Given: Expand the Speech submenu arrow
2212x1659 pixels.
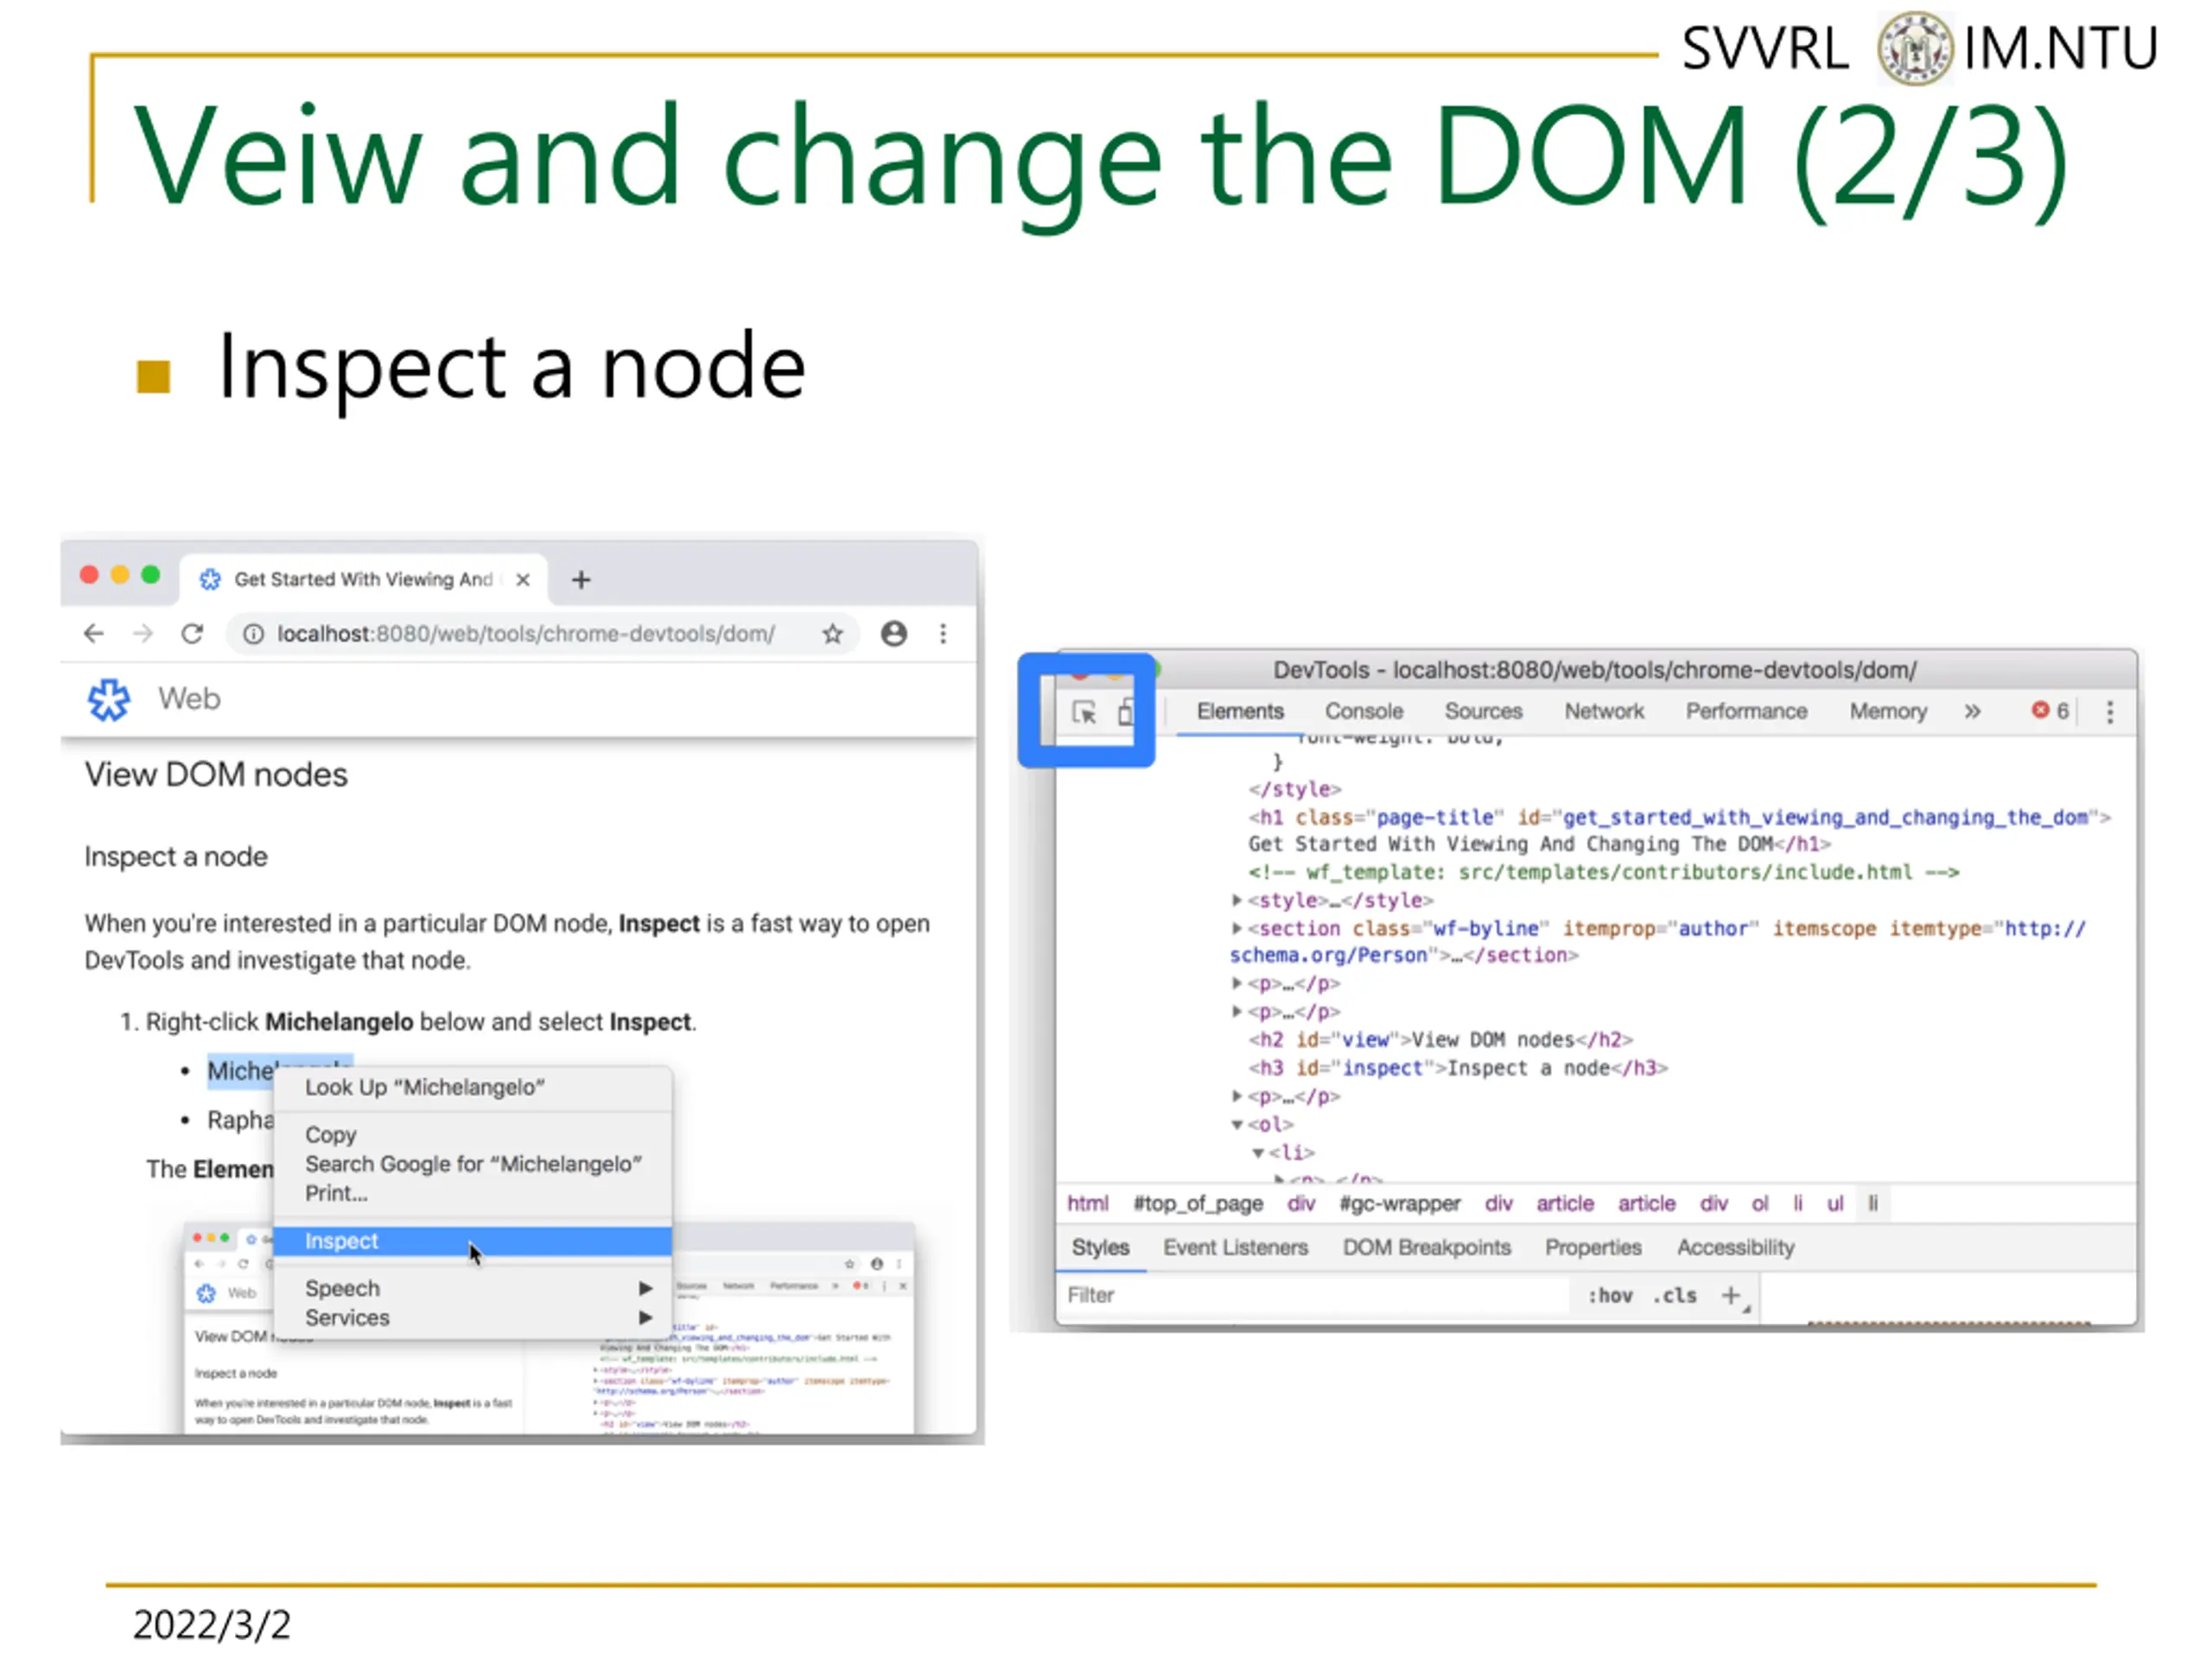Looking at the screenshot, I should pyautogui.click(x=646, y=1289).
